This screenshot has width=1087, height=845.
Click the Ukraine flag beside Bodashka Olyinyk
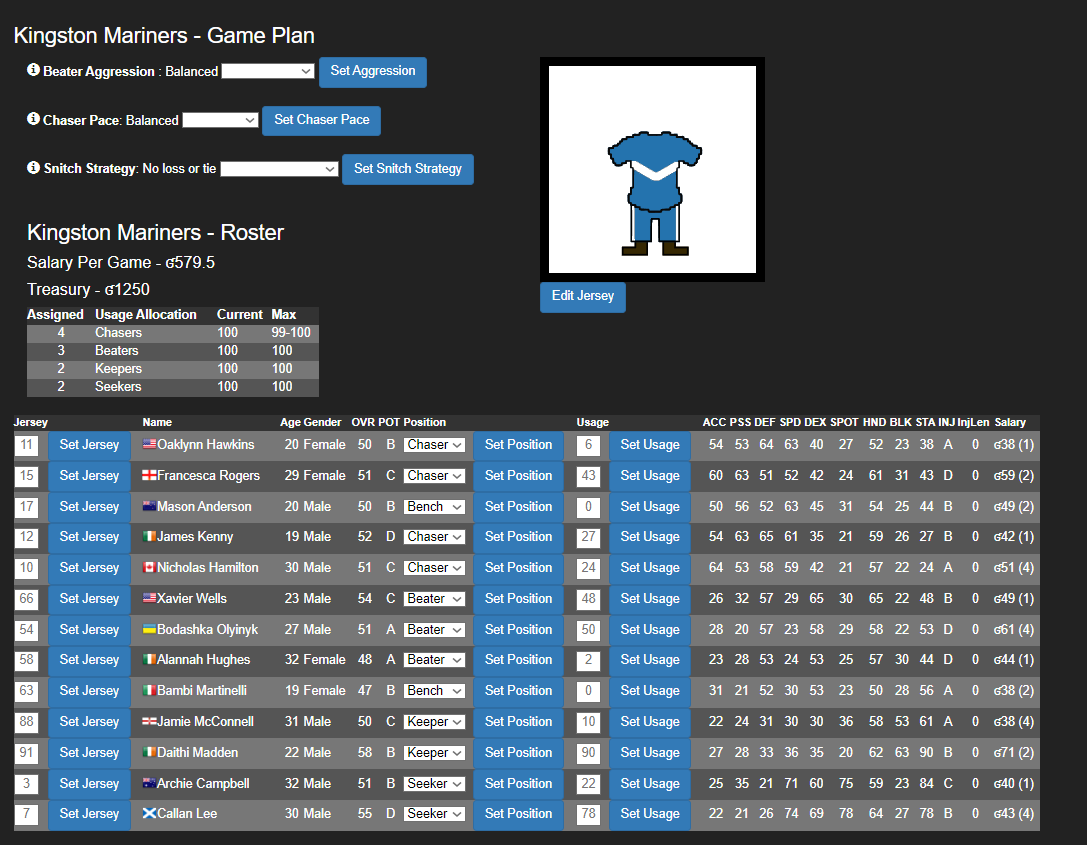click(x=150, y=629)
